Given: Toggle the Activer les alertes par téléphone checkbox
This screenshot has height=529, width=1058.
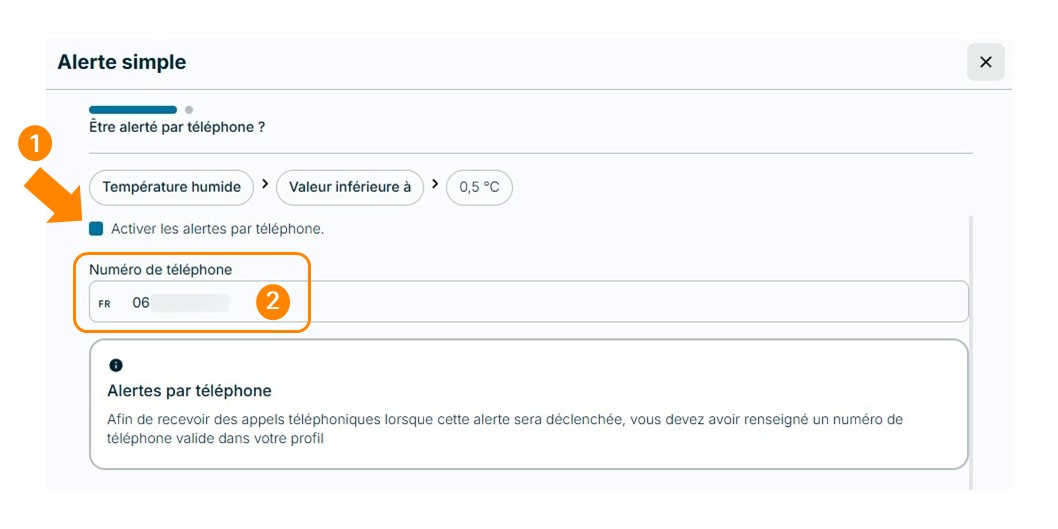Looking at the screenshot, I should tap(96, 229).
